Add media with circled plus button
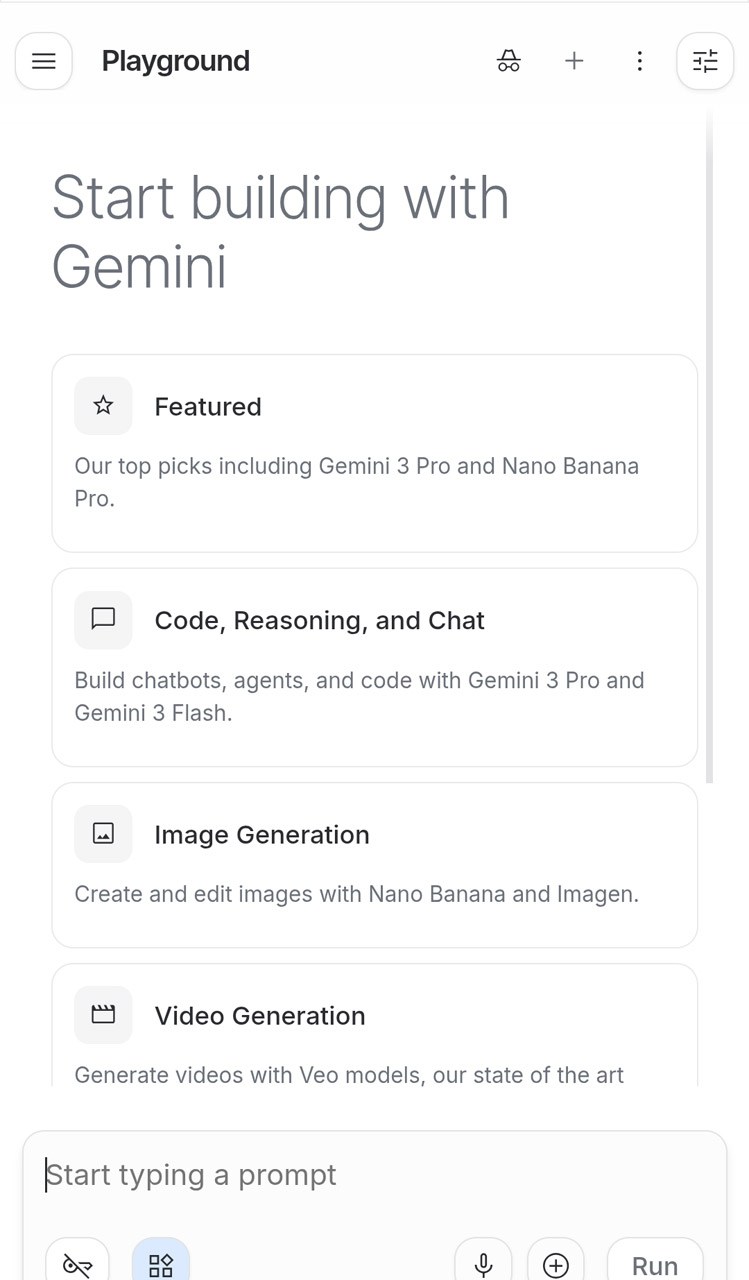Image resolution: width=749 pixels, height=1280 pixels. [555, 1265]
